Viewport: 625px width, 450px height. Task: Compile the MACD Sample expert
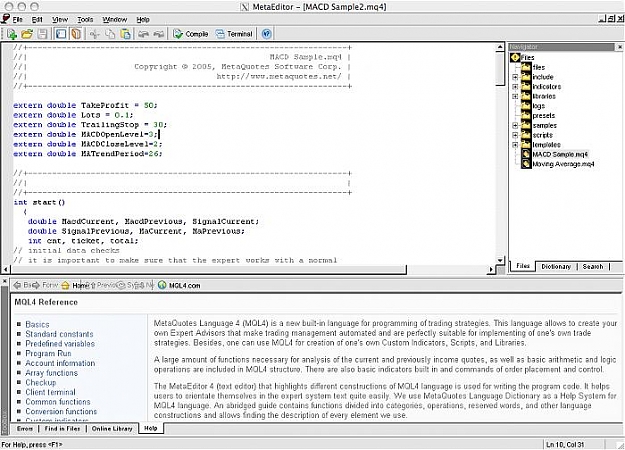click(x=191, y=34)
